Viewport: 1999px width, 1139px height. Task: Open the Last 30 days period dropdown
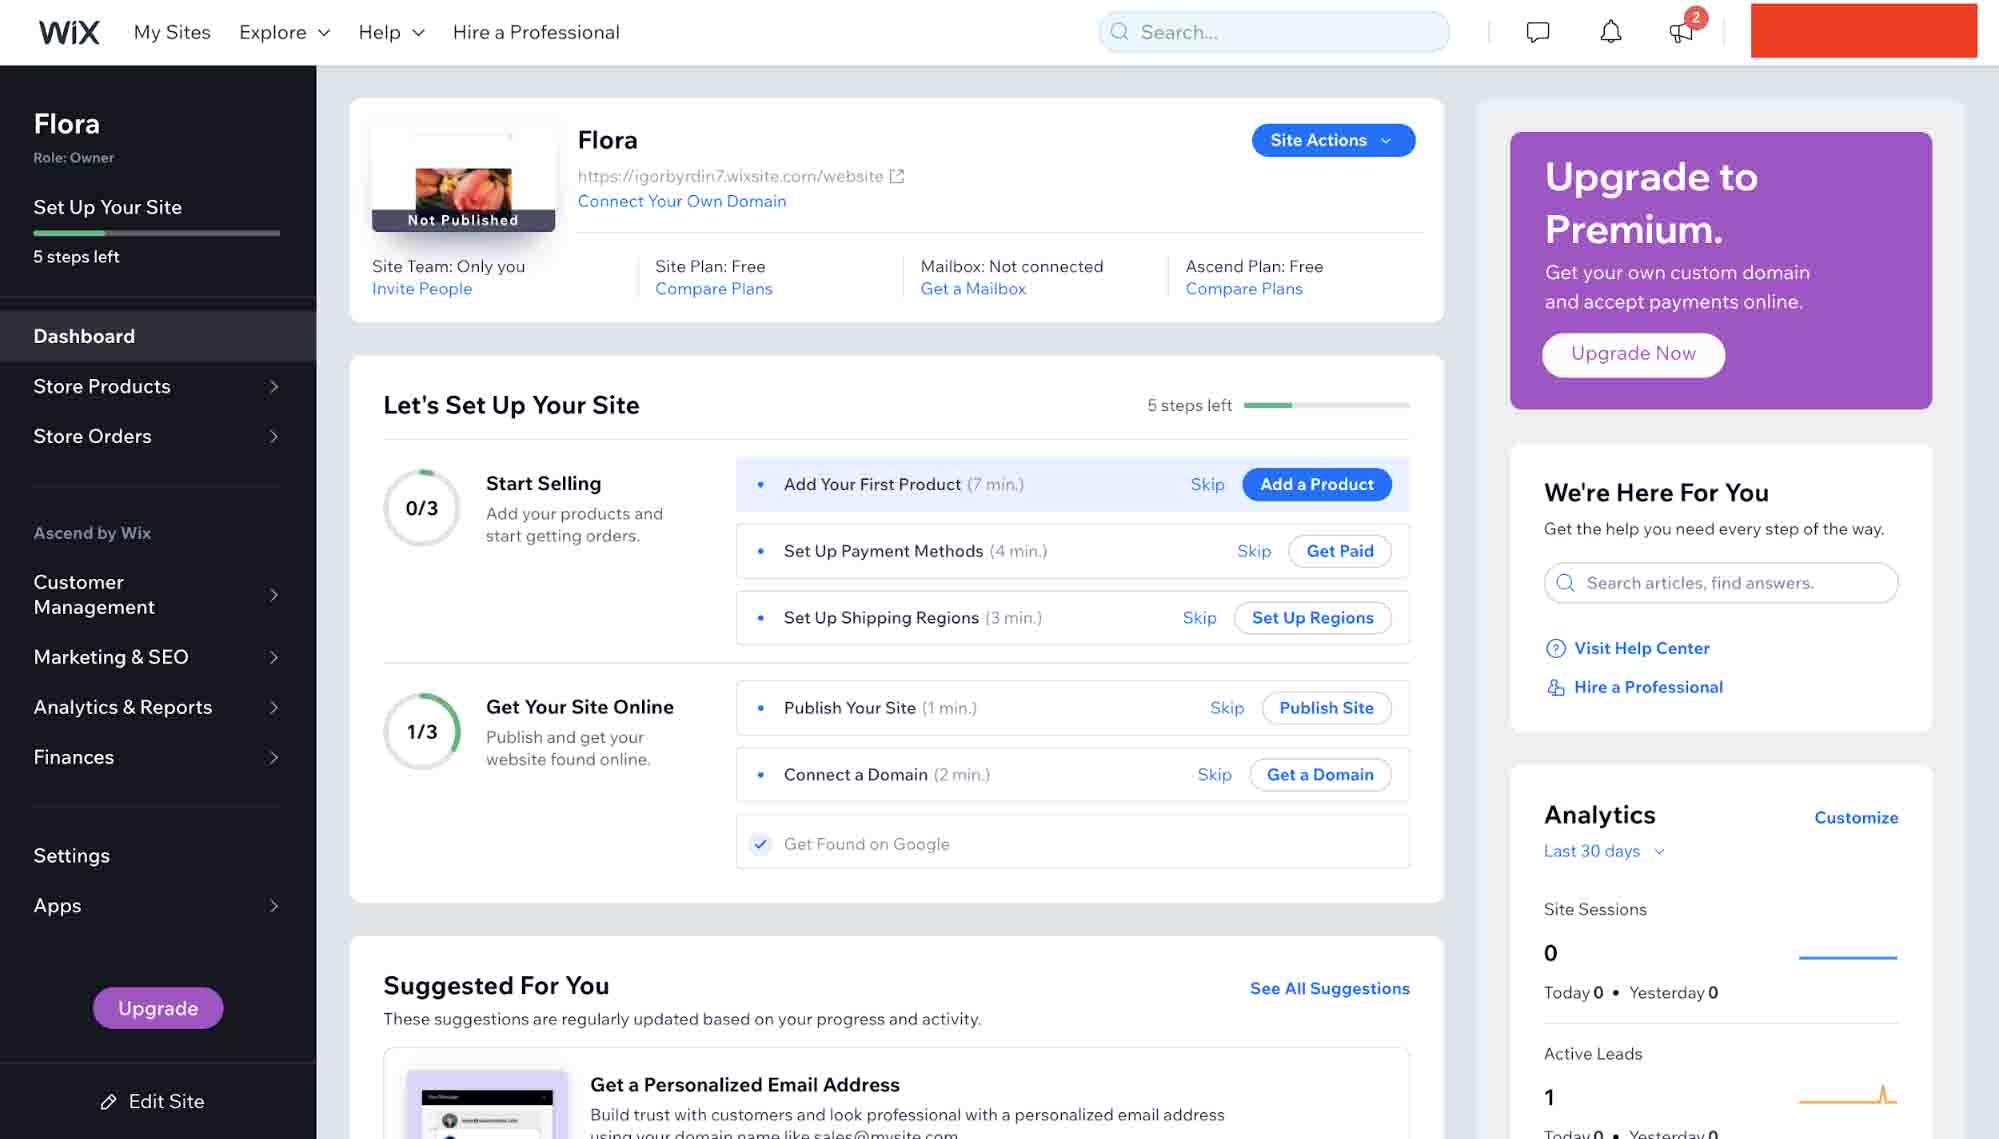pyautogui.click(x=1603, y=851)
